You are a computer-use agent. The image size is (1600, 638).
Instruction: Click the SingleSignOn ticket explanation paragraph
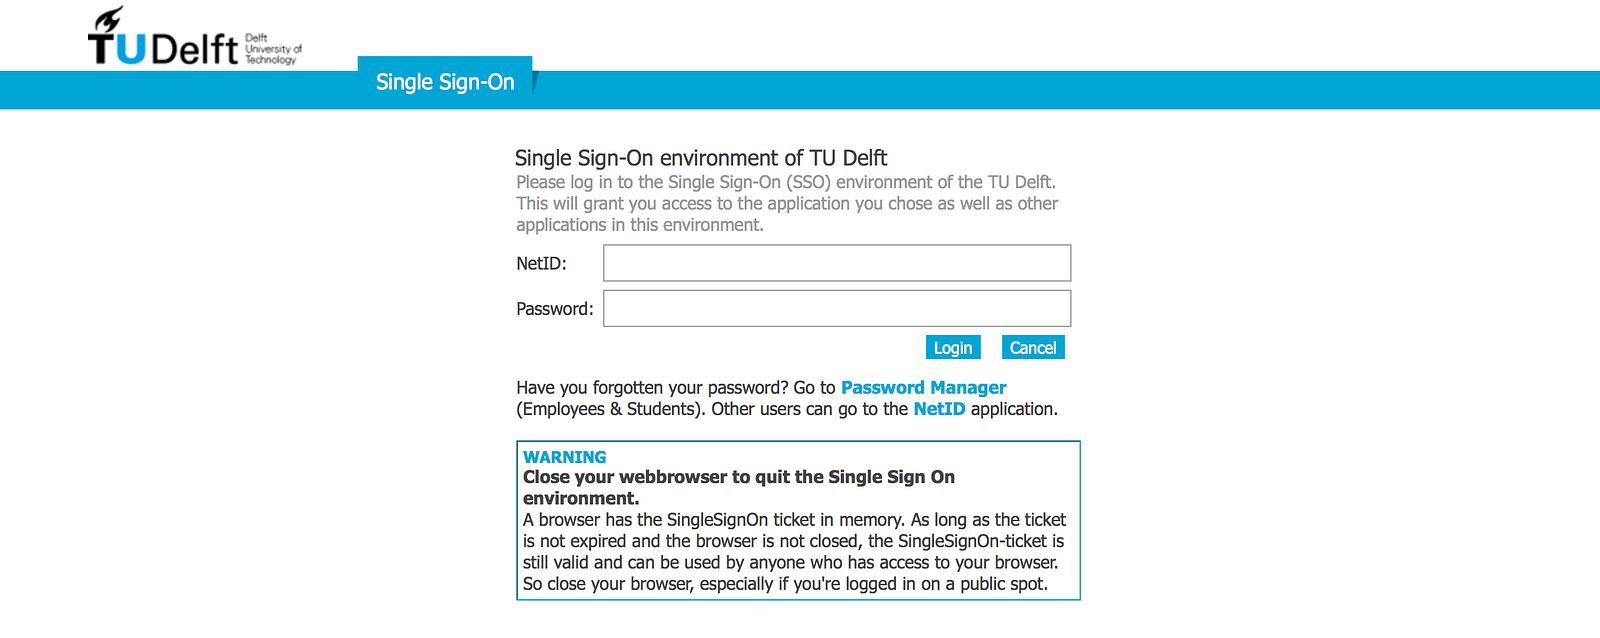(794, 551)
